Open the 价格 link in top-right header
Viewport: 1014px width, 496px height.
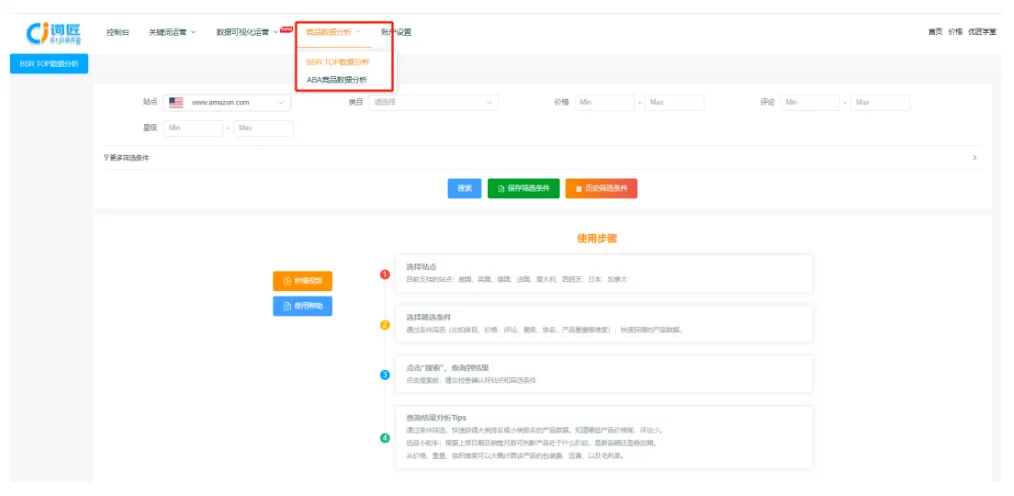point(955,32)
